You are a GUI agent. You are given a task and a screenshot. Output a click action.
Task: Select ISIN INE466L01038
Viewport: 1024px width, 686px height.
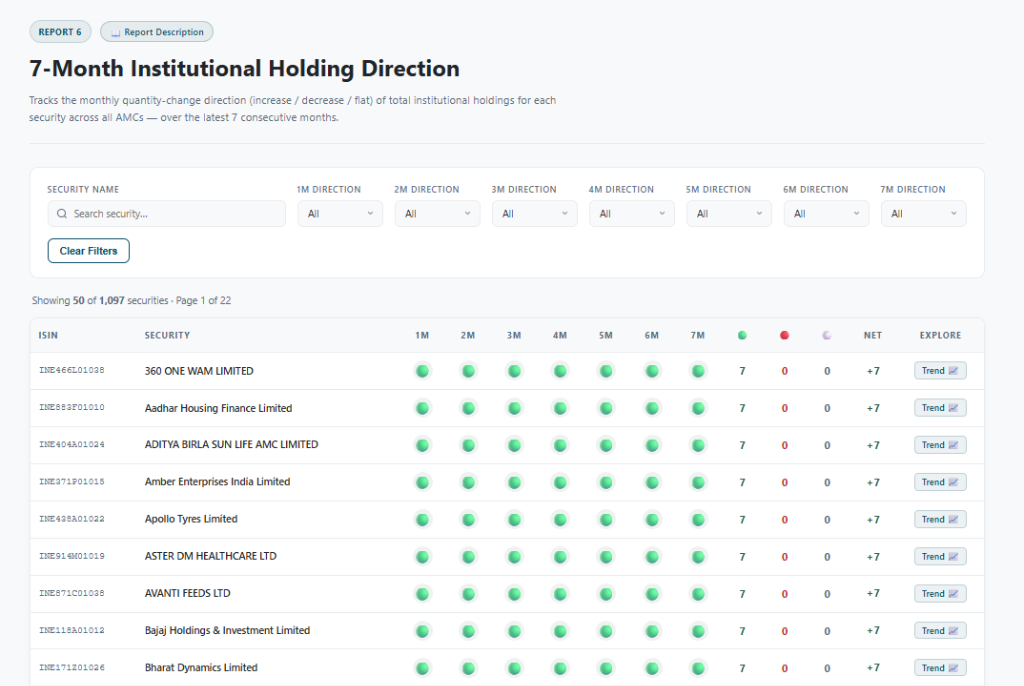72,370
